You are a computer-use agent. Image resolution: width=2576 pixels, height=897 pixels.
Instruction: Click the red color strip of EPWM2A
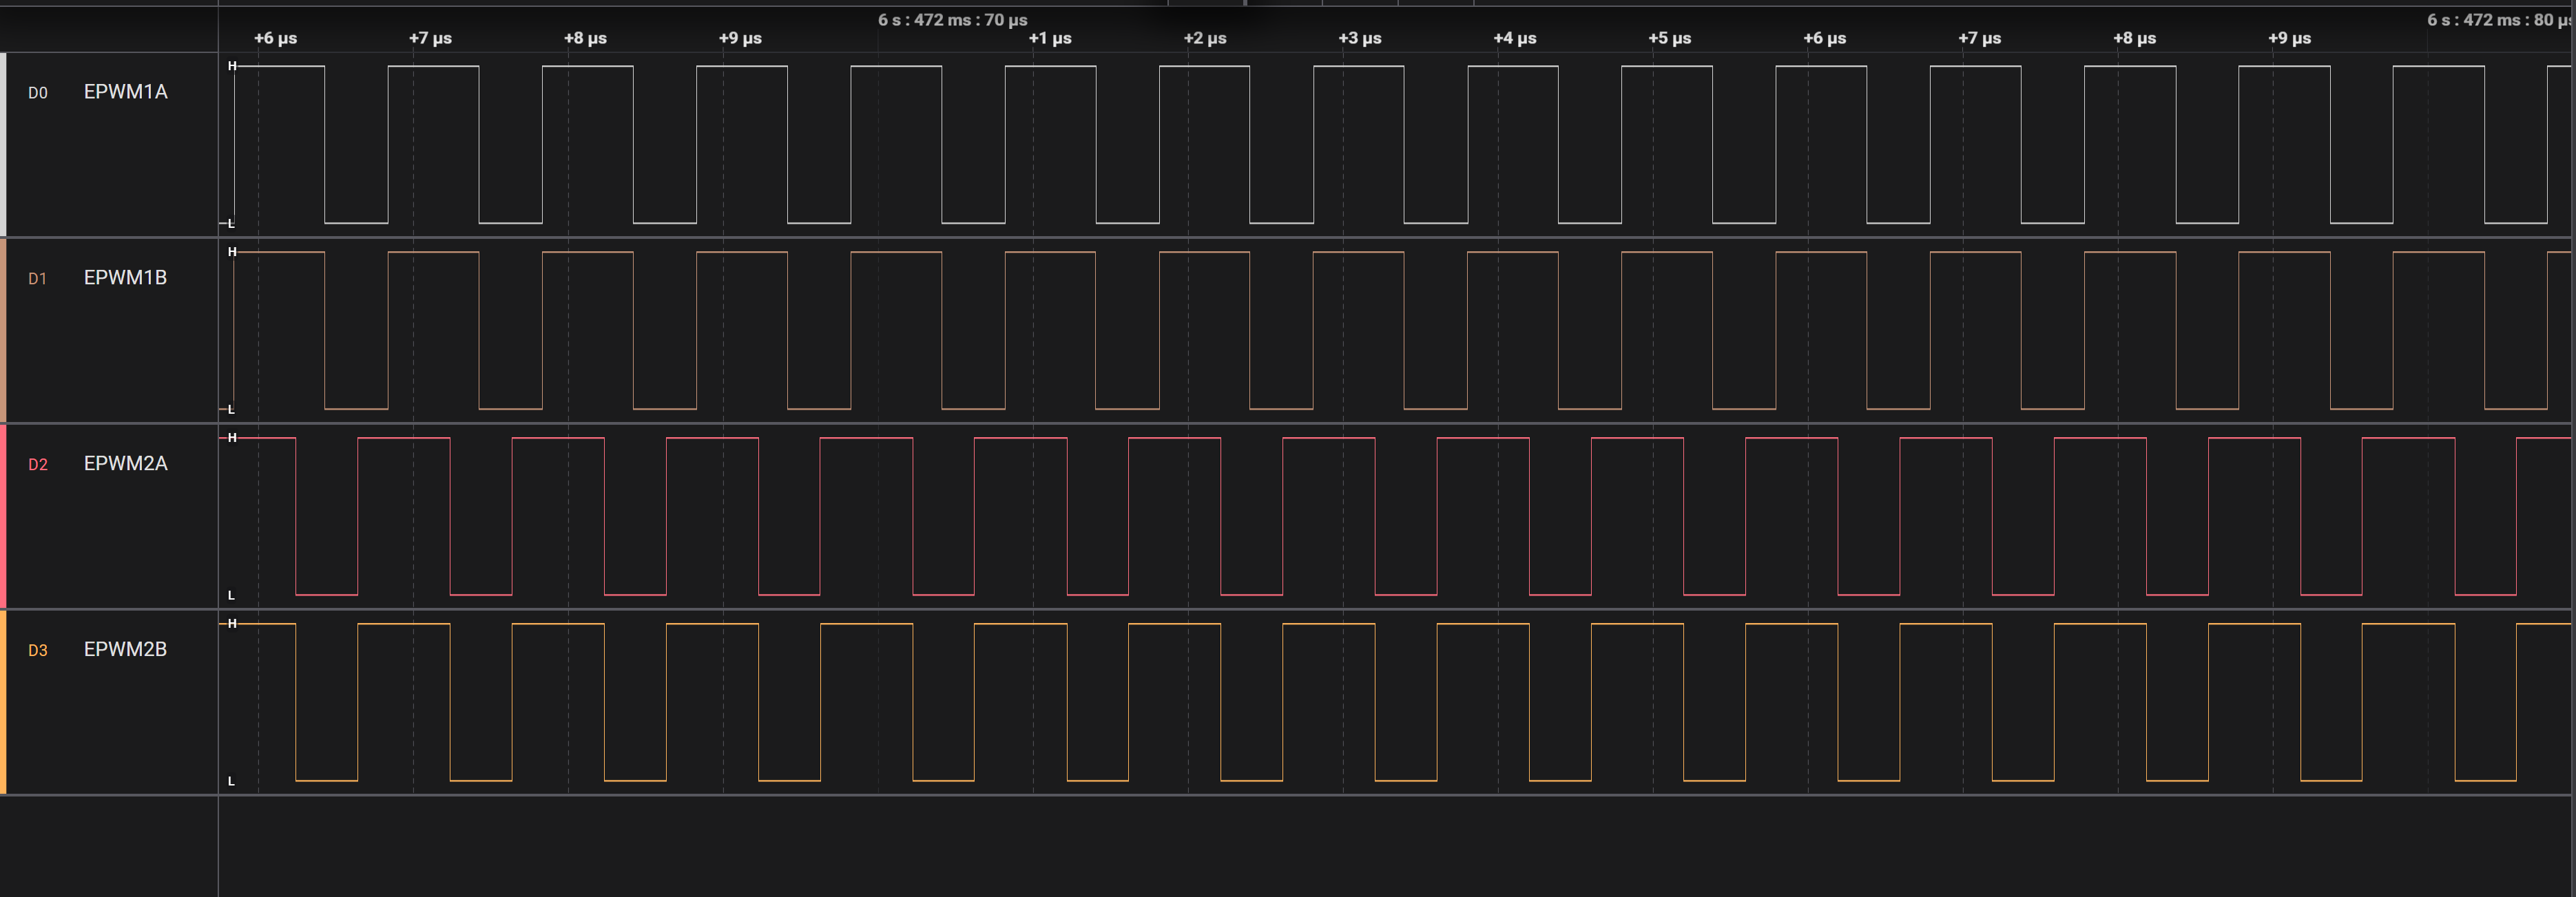(3, 517)
